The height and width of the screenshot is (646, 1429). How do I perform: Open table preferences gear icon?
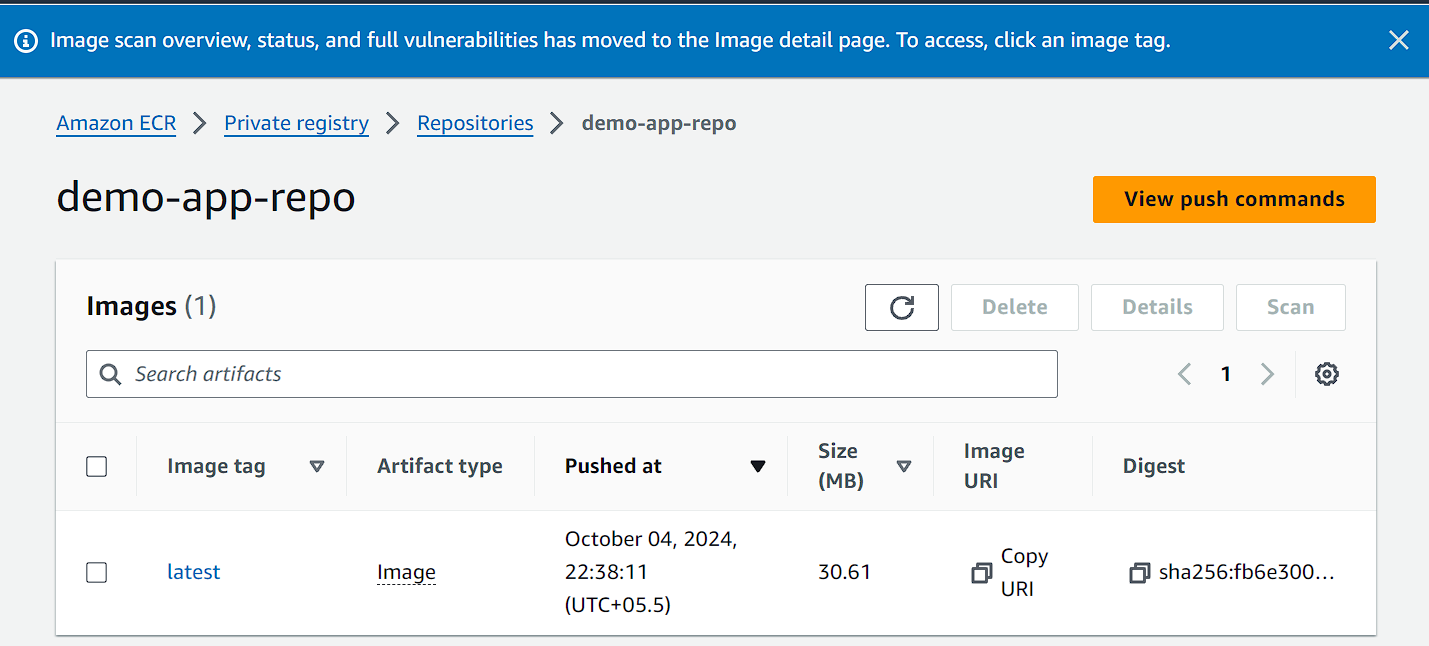pos(1327,374)
